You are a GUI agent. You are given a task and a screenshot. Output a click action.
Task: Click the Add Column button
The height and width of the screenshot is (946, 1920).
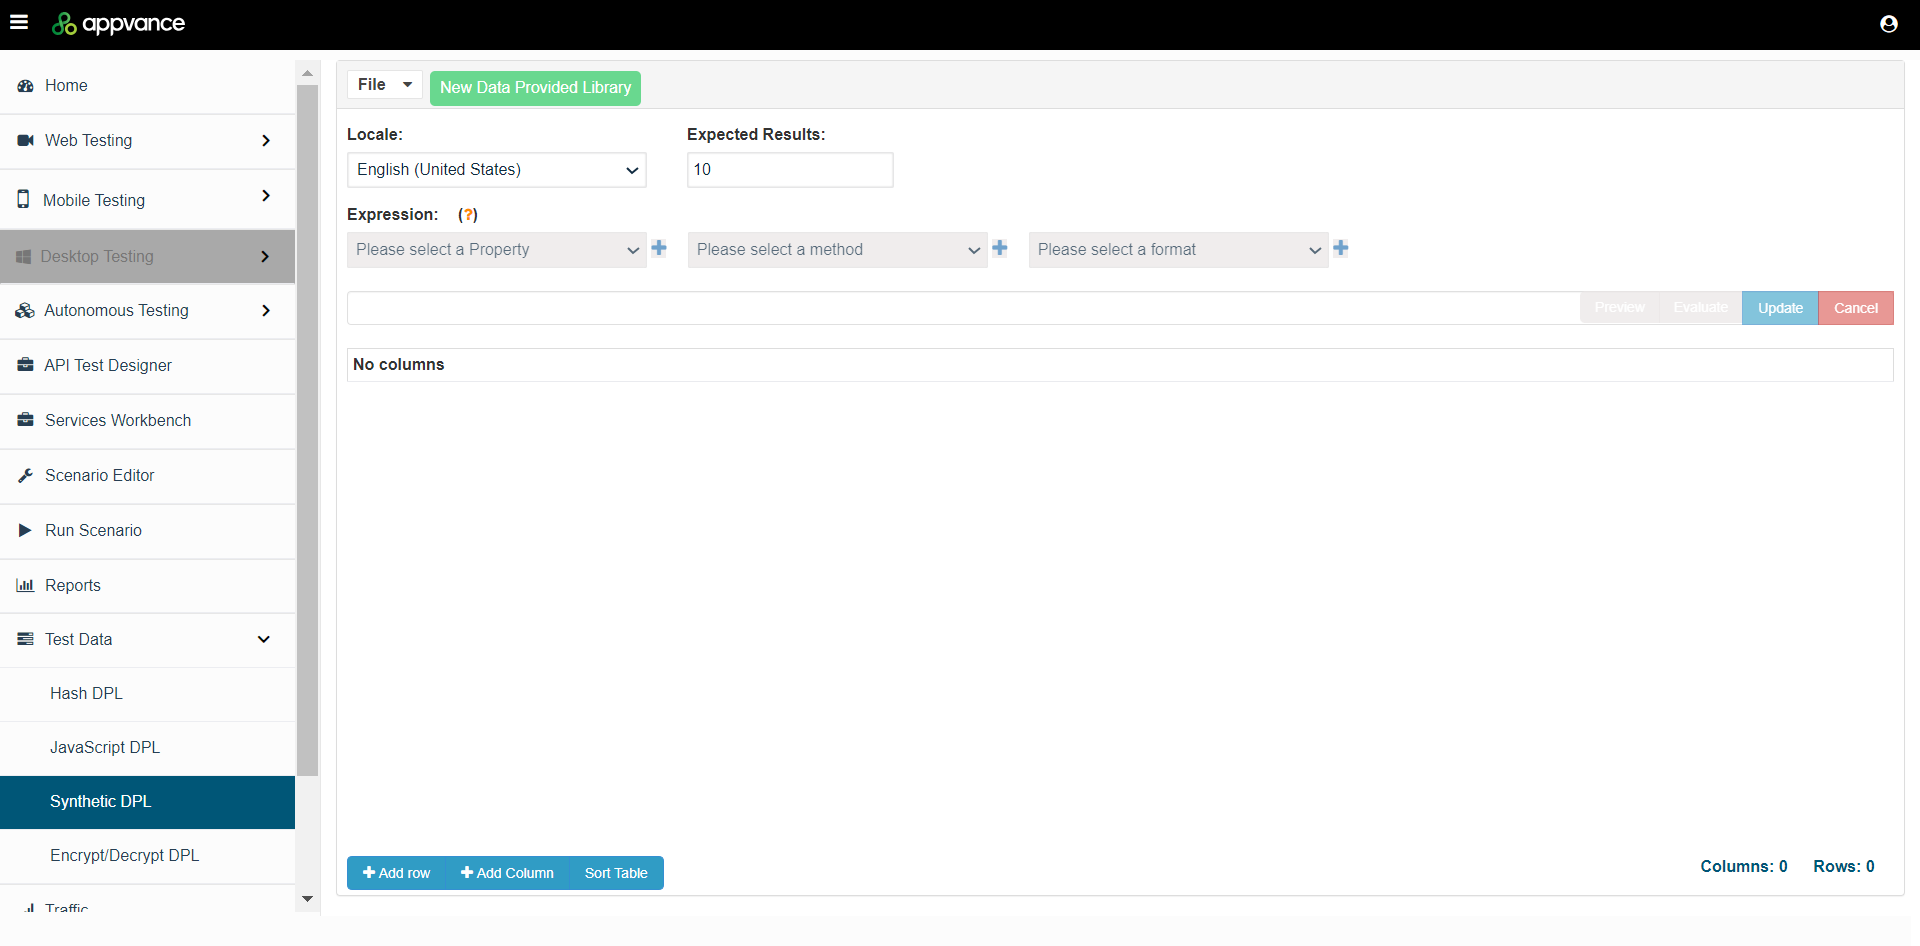[507, 873]
